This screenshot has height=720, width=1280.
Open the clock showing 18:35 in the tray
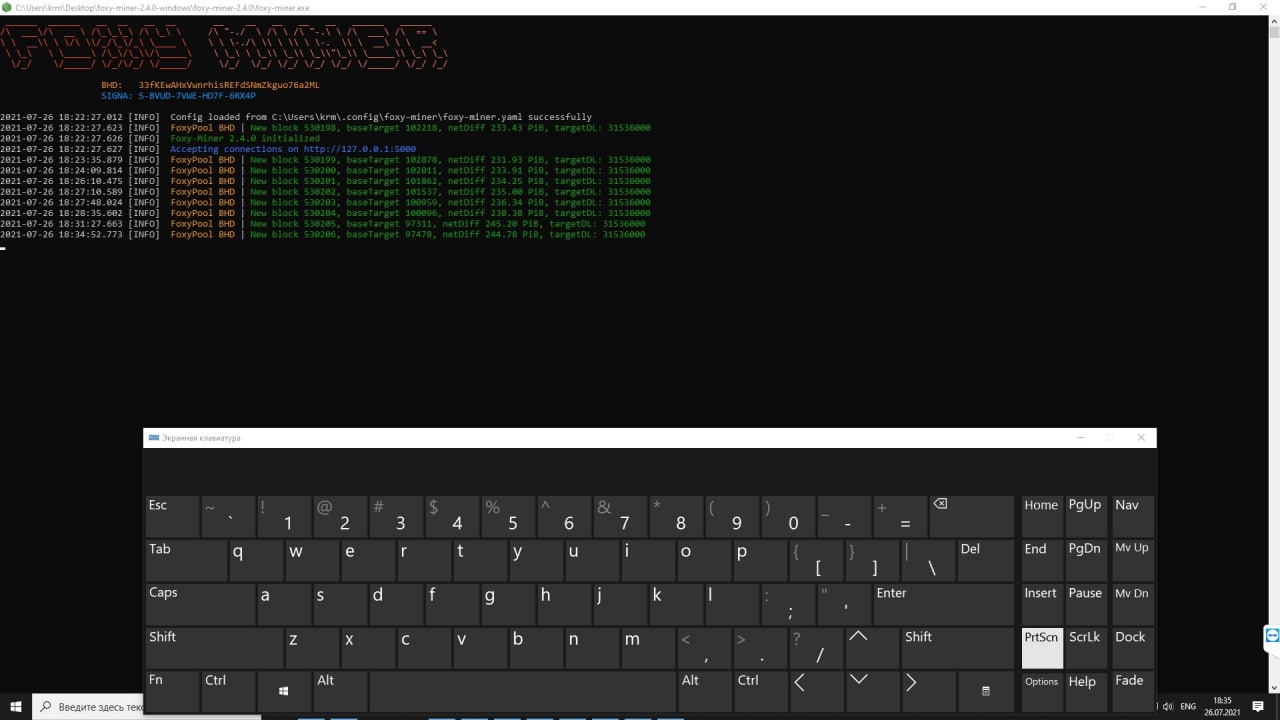coord(1222,707)
